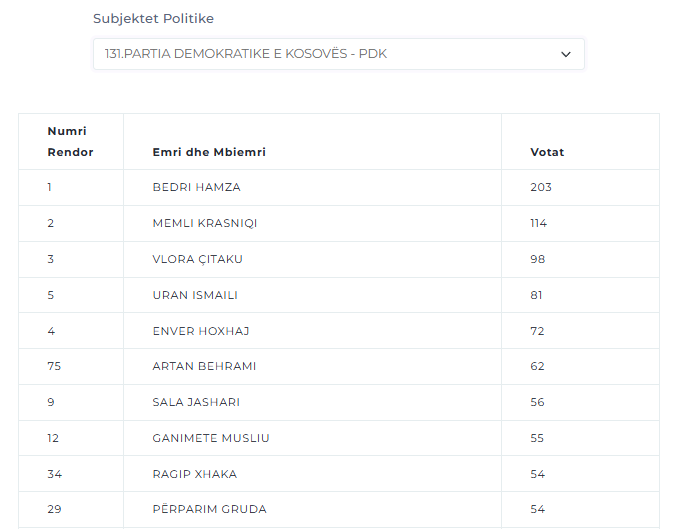
Task: Click the Subjektet Politike label
Action: pos(153,19)
